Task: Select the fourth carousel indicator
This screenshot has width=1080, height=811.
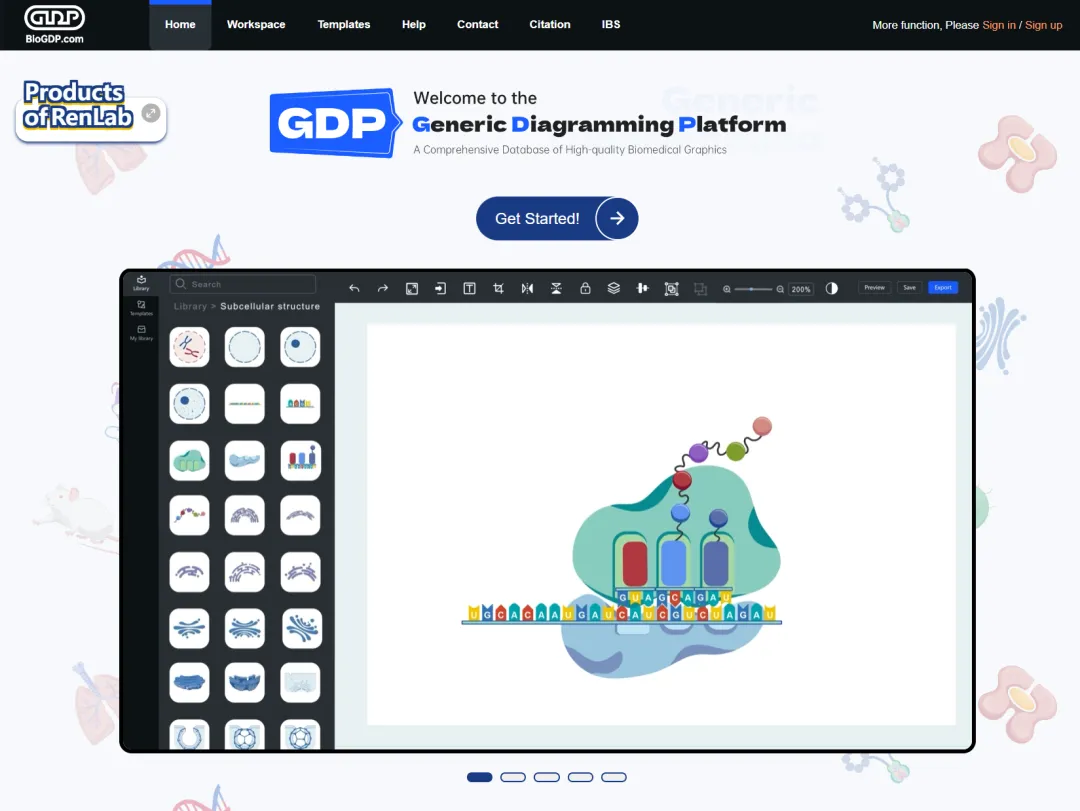Action: tap(581, 777)
